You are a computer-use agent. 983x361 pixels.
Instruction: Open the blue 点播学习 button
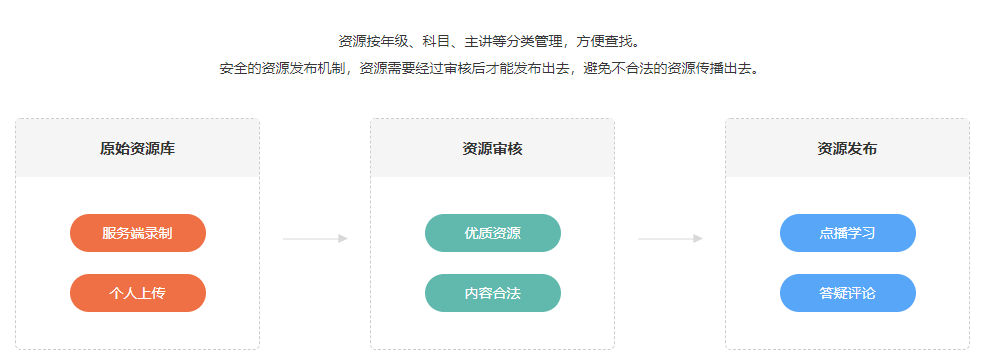[848, 233]
